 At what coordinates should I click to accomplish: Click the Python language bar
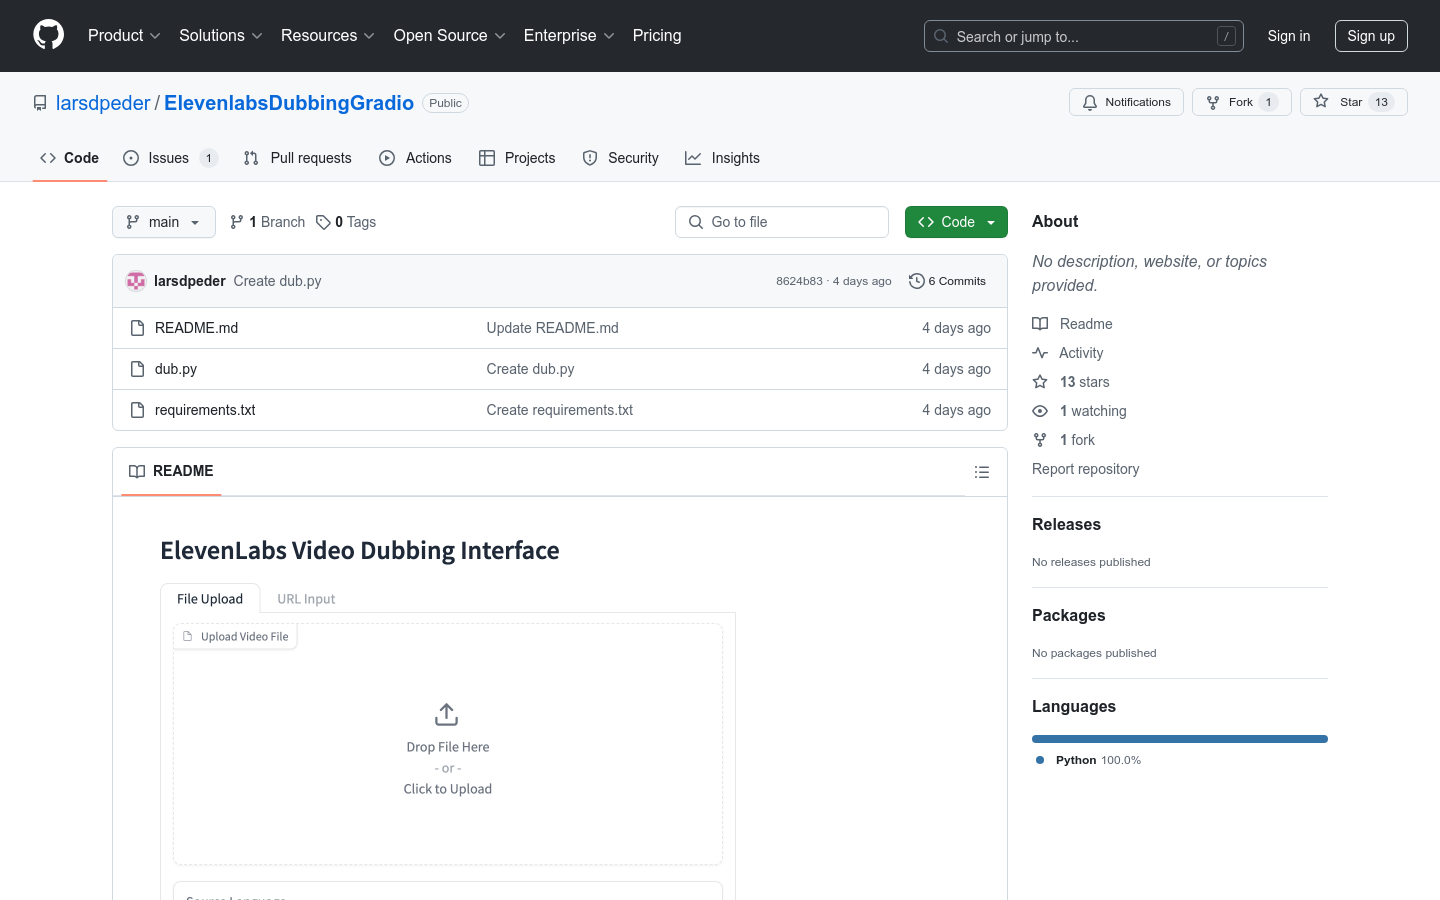pyautogui.click(x=1180, y=739)
